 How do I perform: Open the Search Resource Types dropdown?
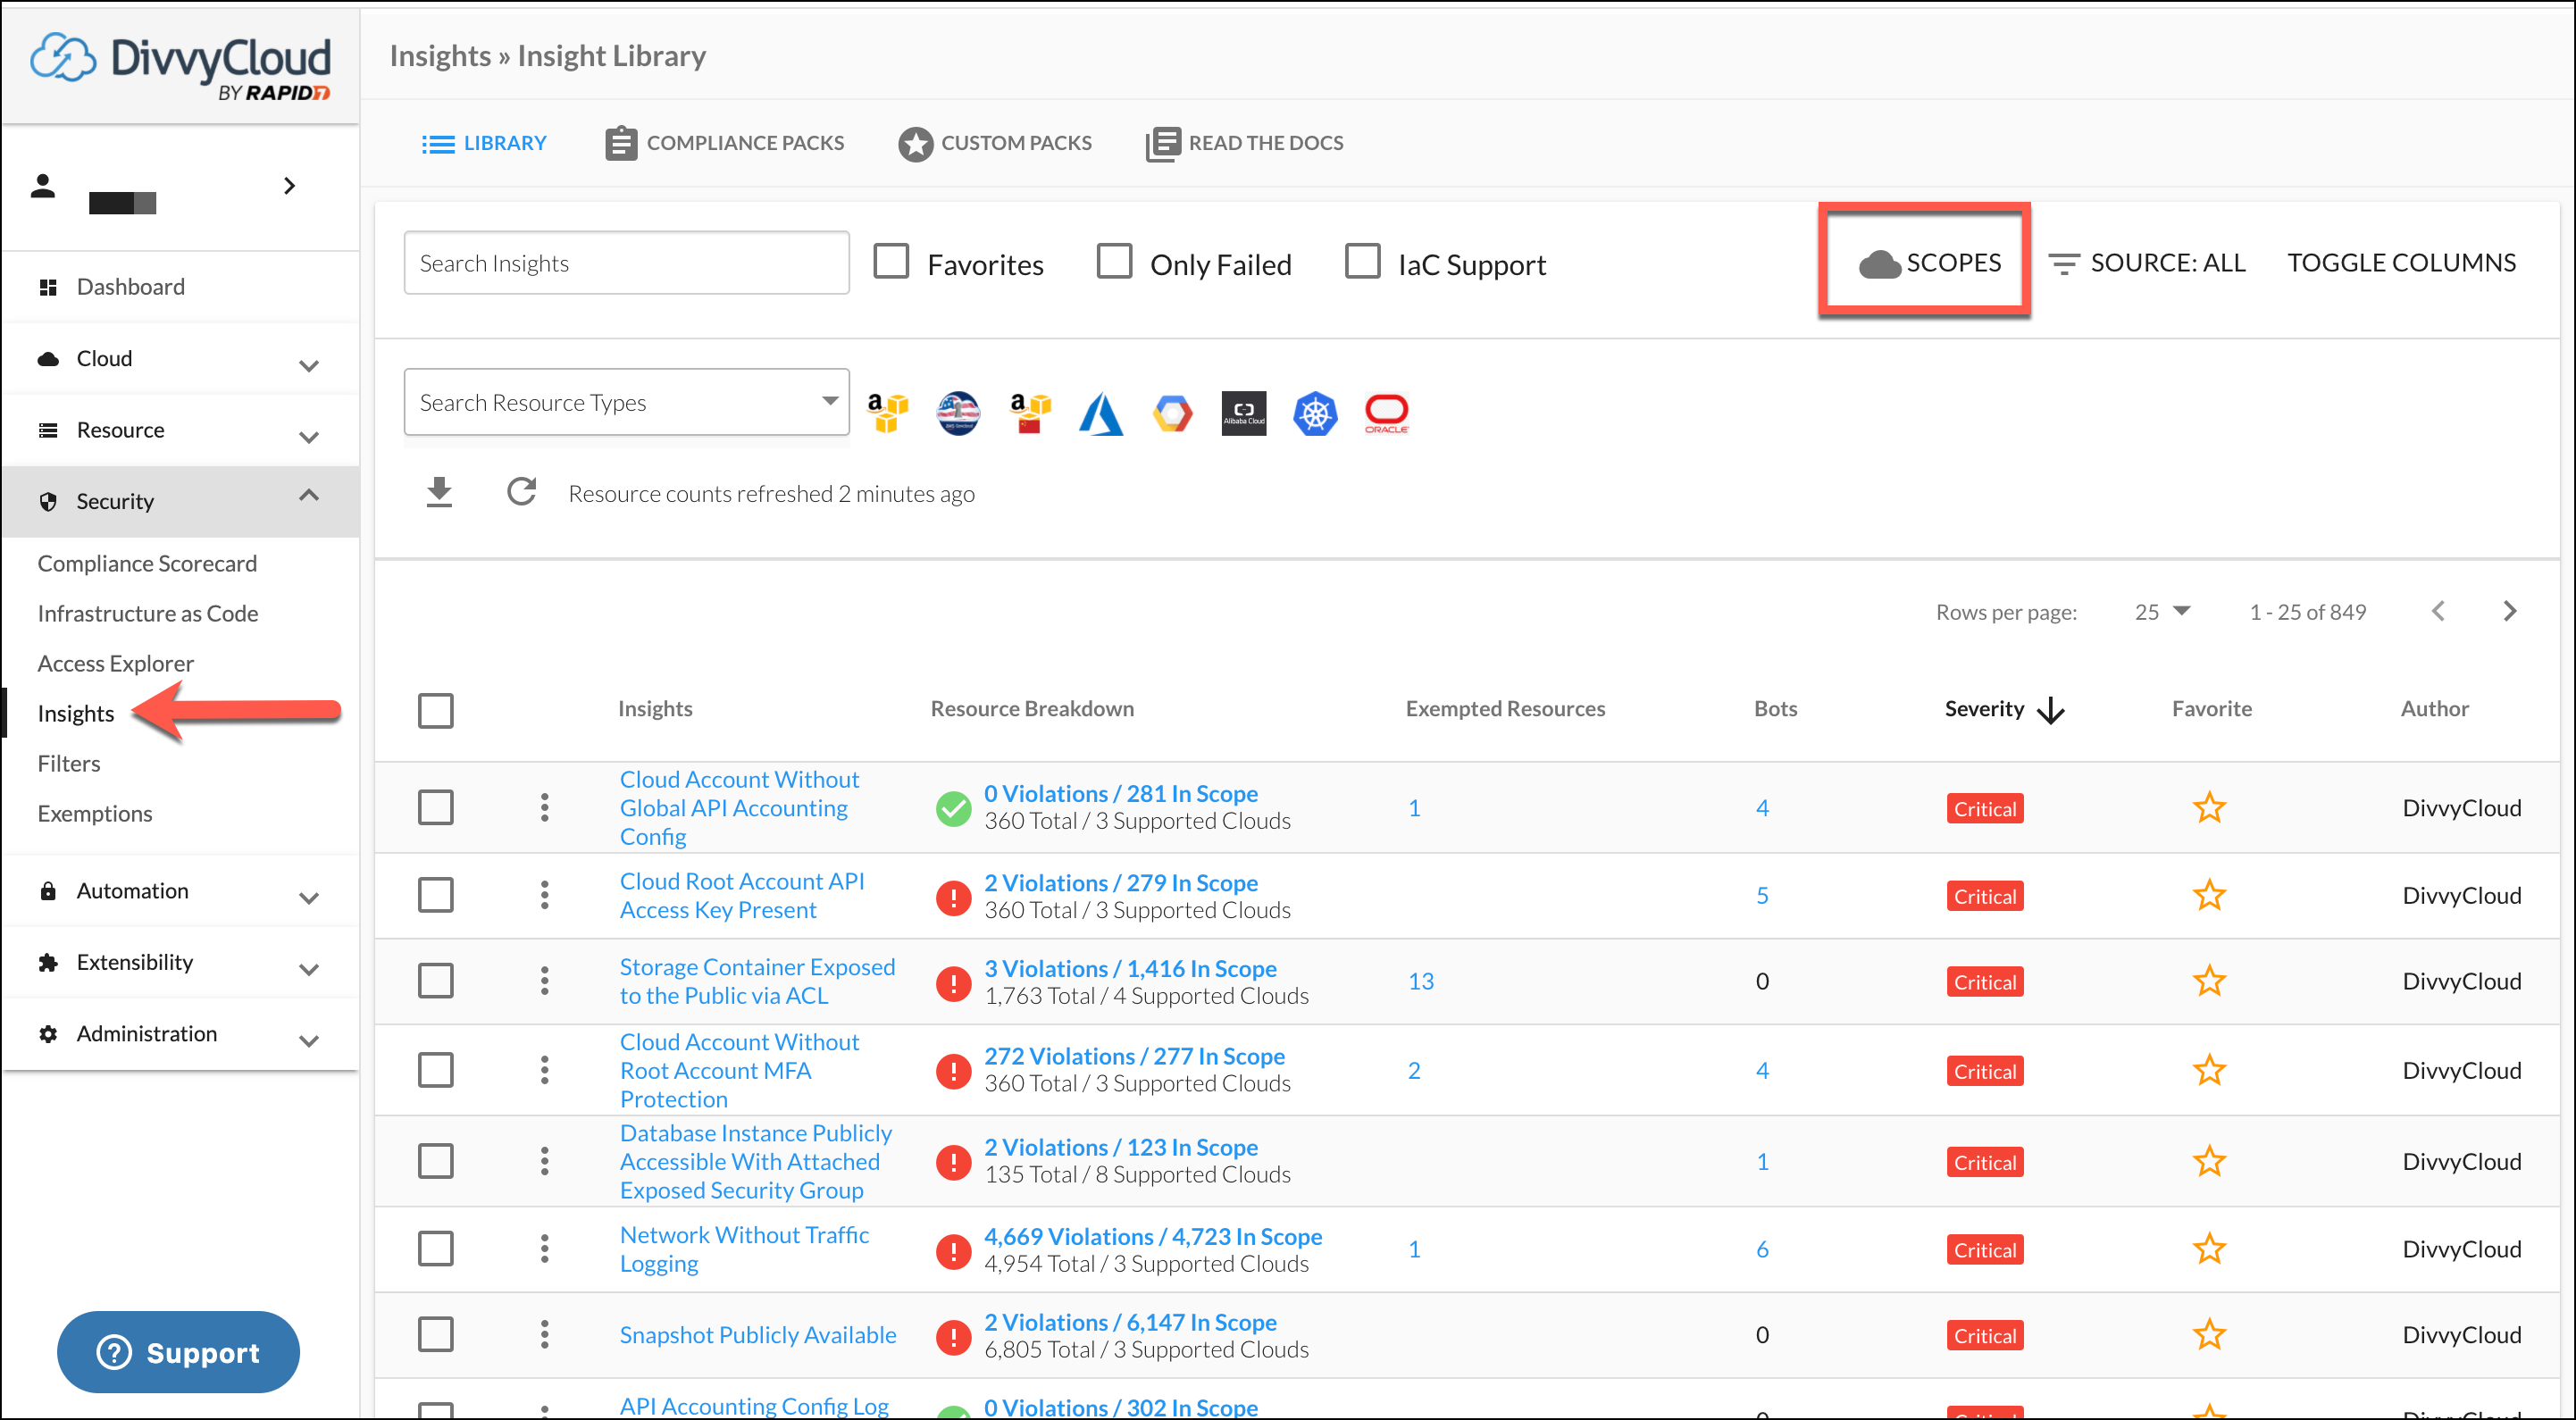[x=627, y=402]
